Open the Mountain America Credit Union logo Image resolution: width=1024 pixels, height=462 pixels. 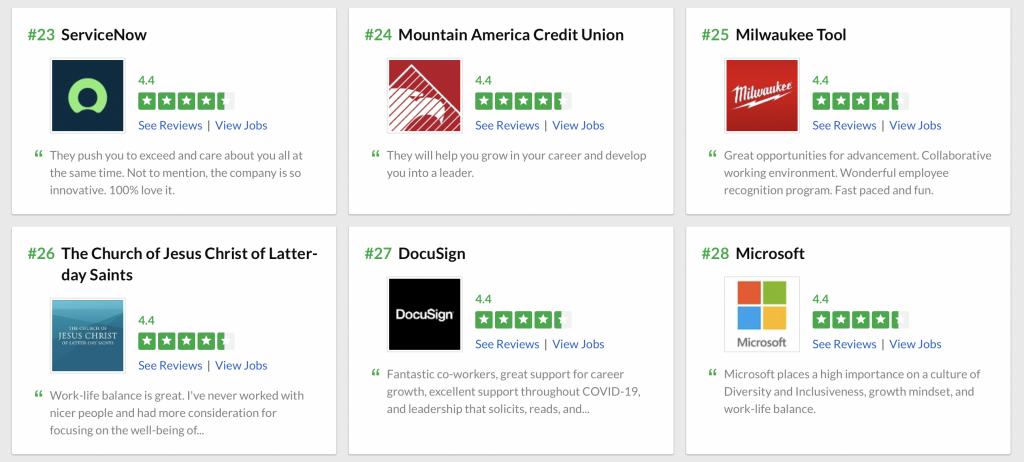(x=424, y=95)
